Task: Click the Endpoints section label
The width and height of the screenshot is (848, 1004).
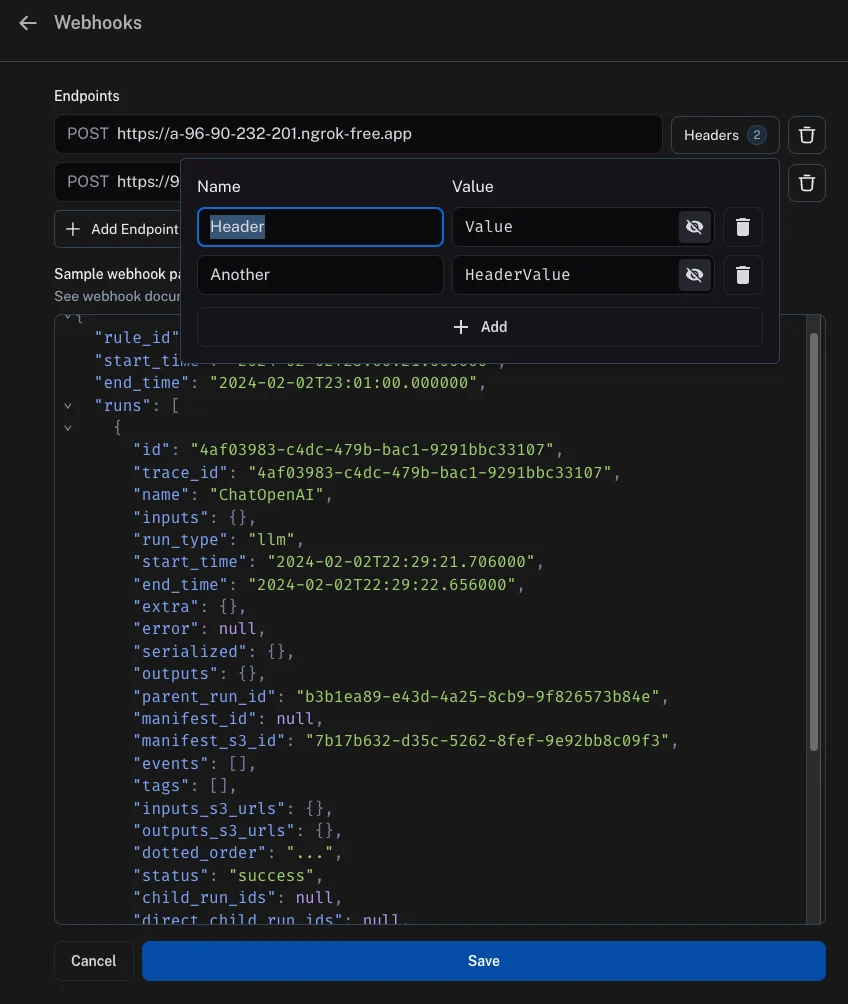Action: 86,96
